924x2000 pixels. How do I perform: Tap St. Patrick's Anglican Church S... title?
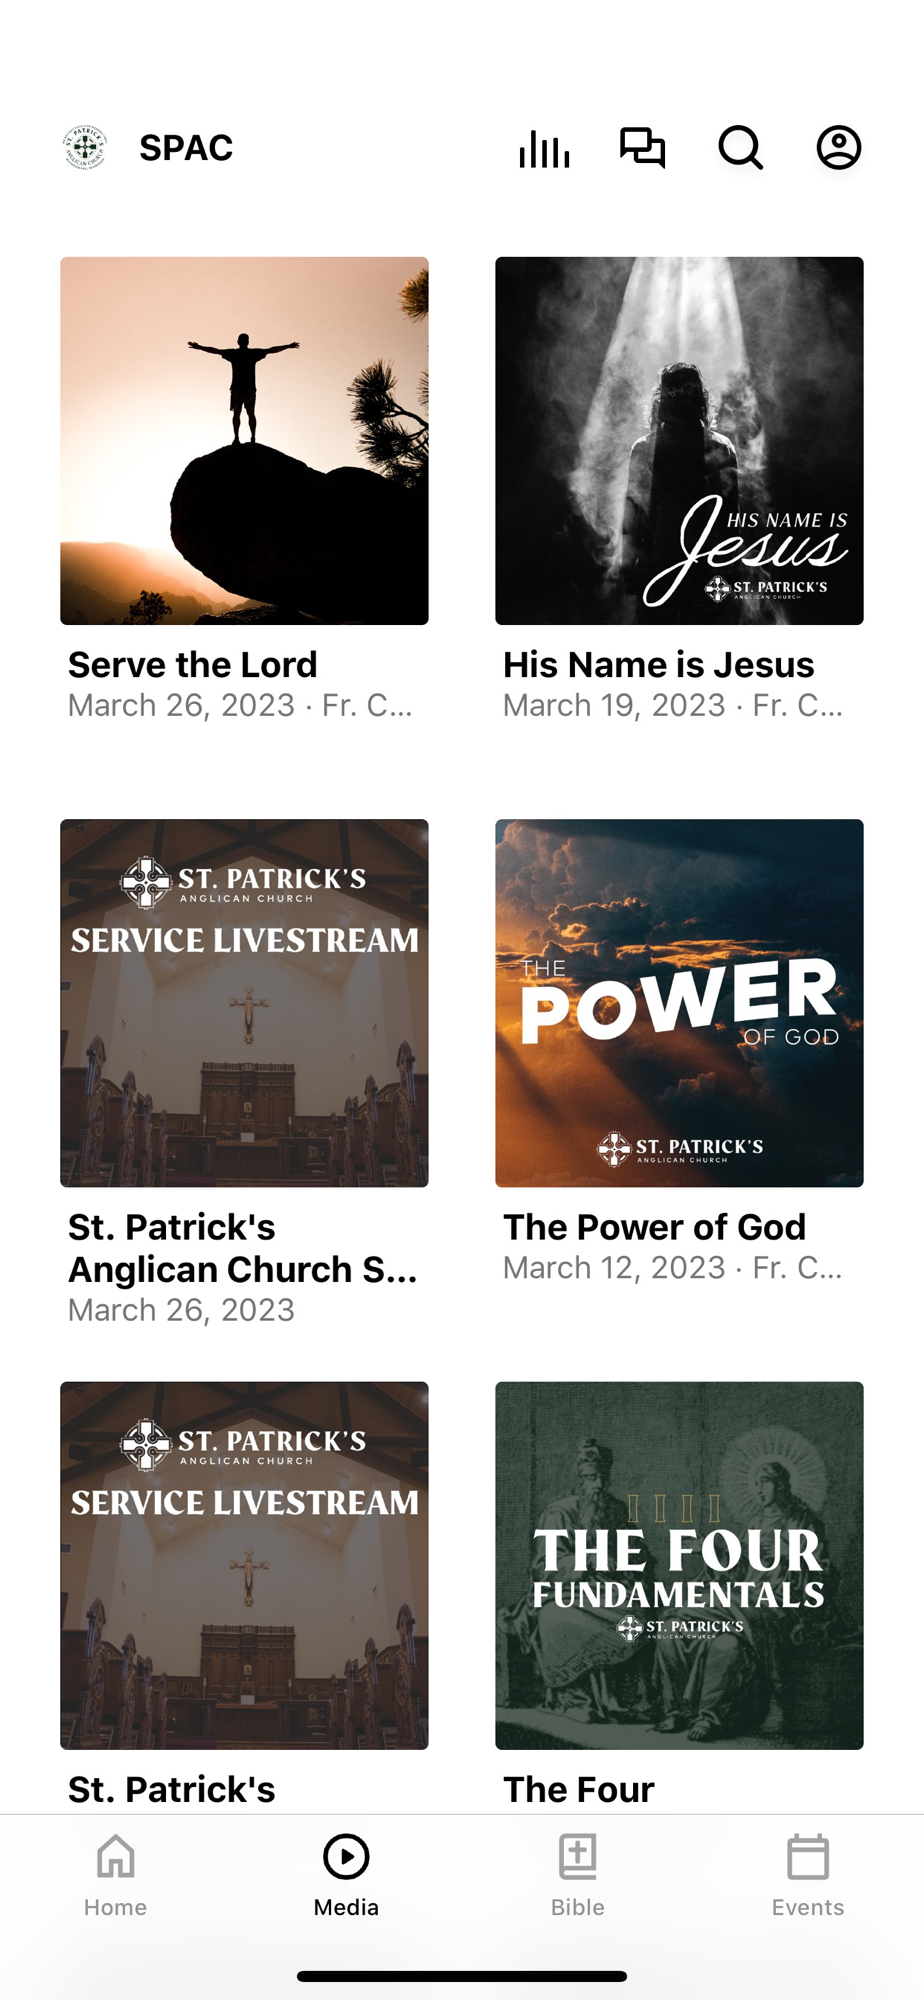click(243, 1248)
